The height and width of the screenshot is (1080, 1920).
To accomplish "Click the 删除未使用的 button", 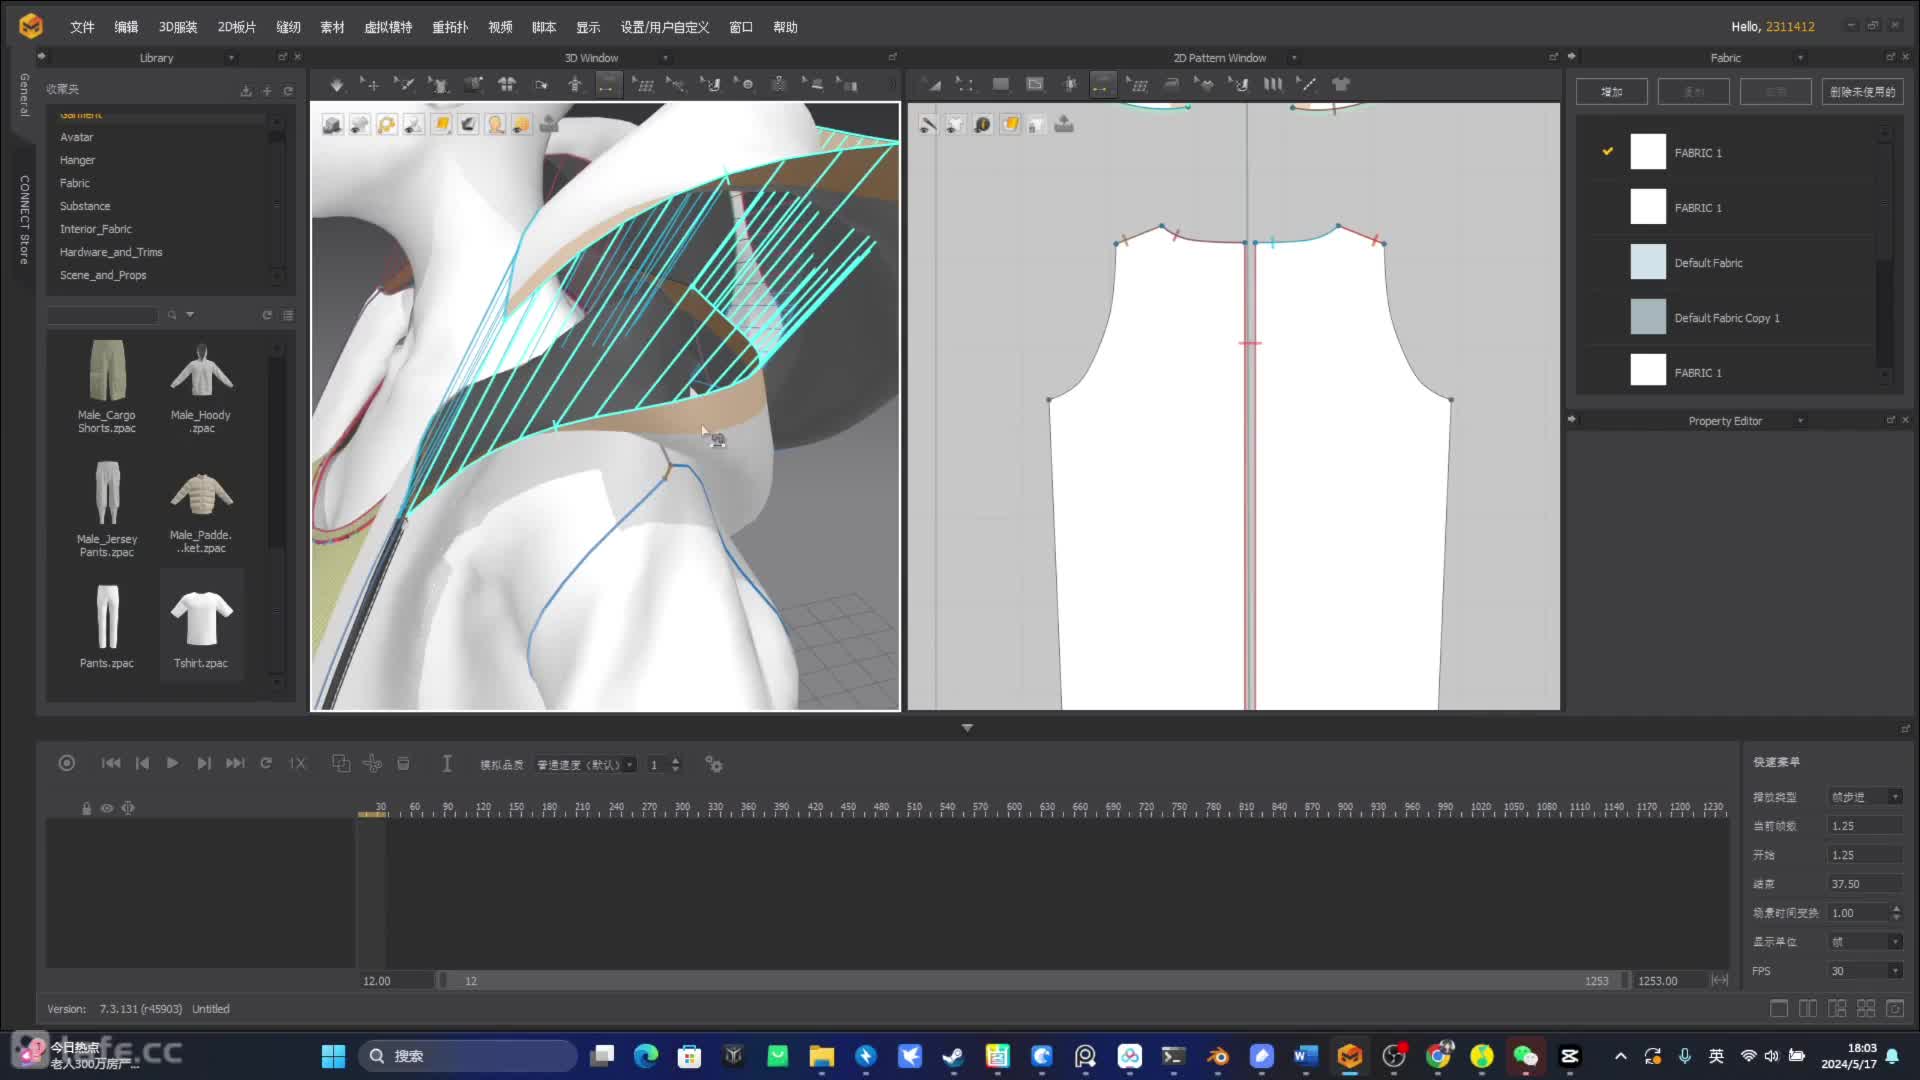I will [x=1862, y=92].
